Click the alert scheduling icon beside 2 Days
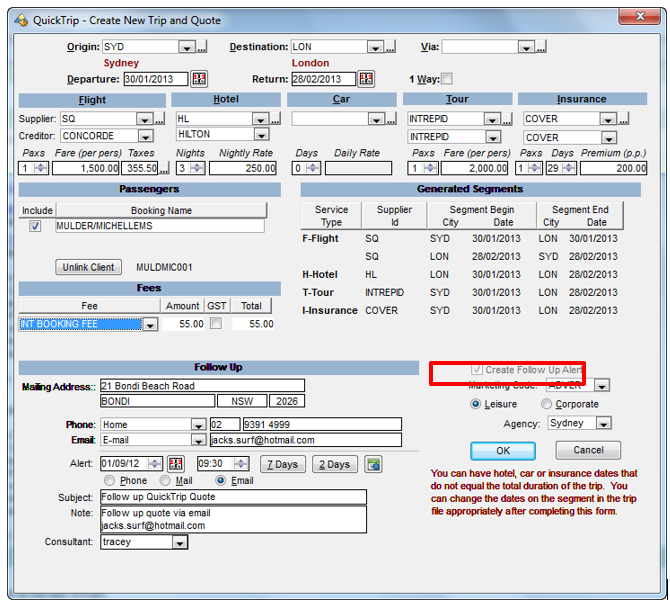This screenshot has width=670, height=602. [374, 464]
